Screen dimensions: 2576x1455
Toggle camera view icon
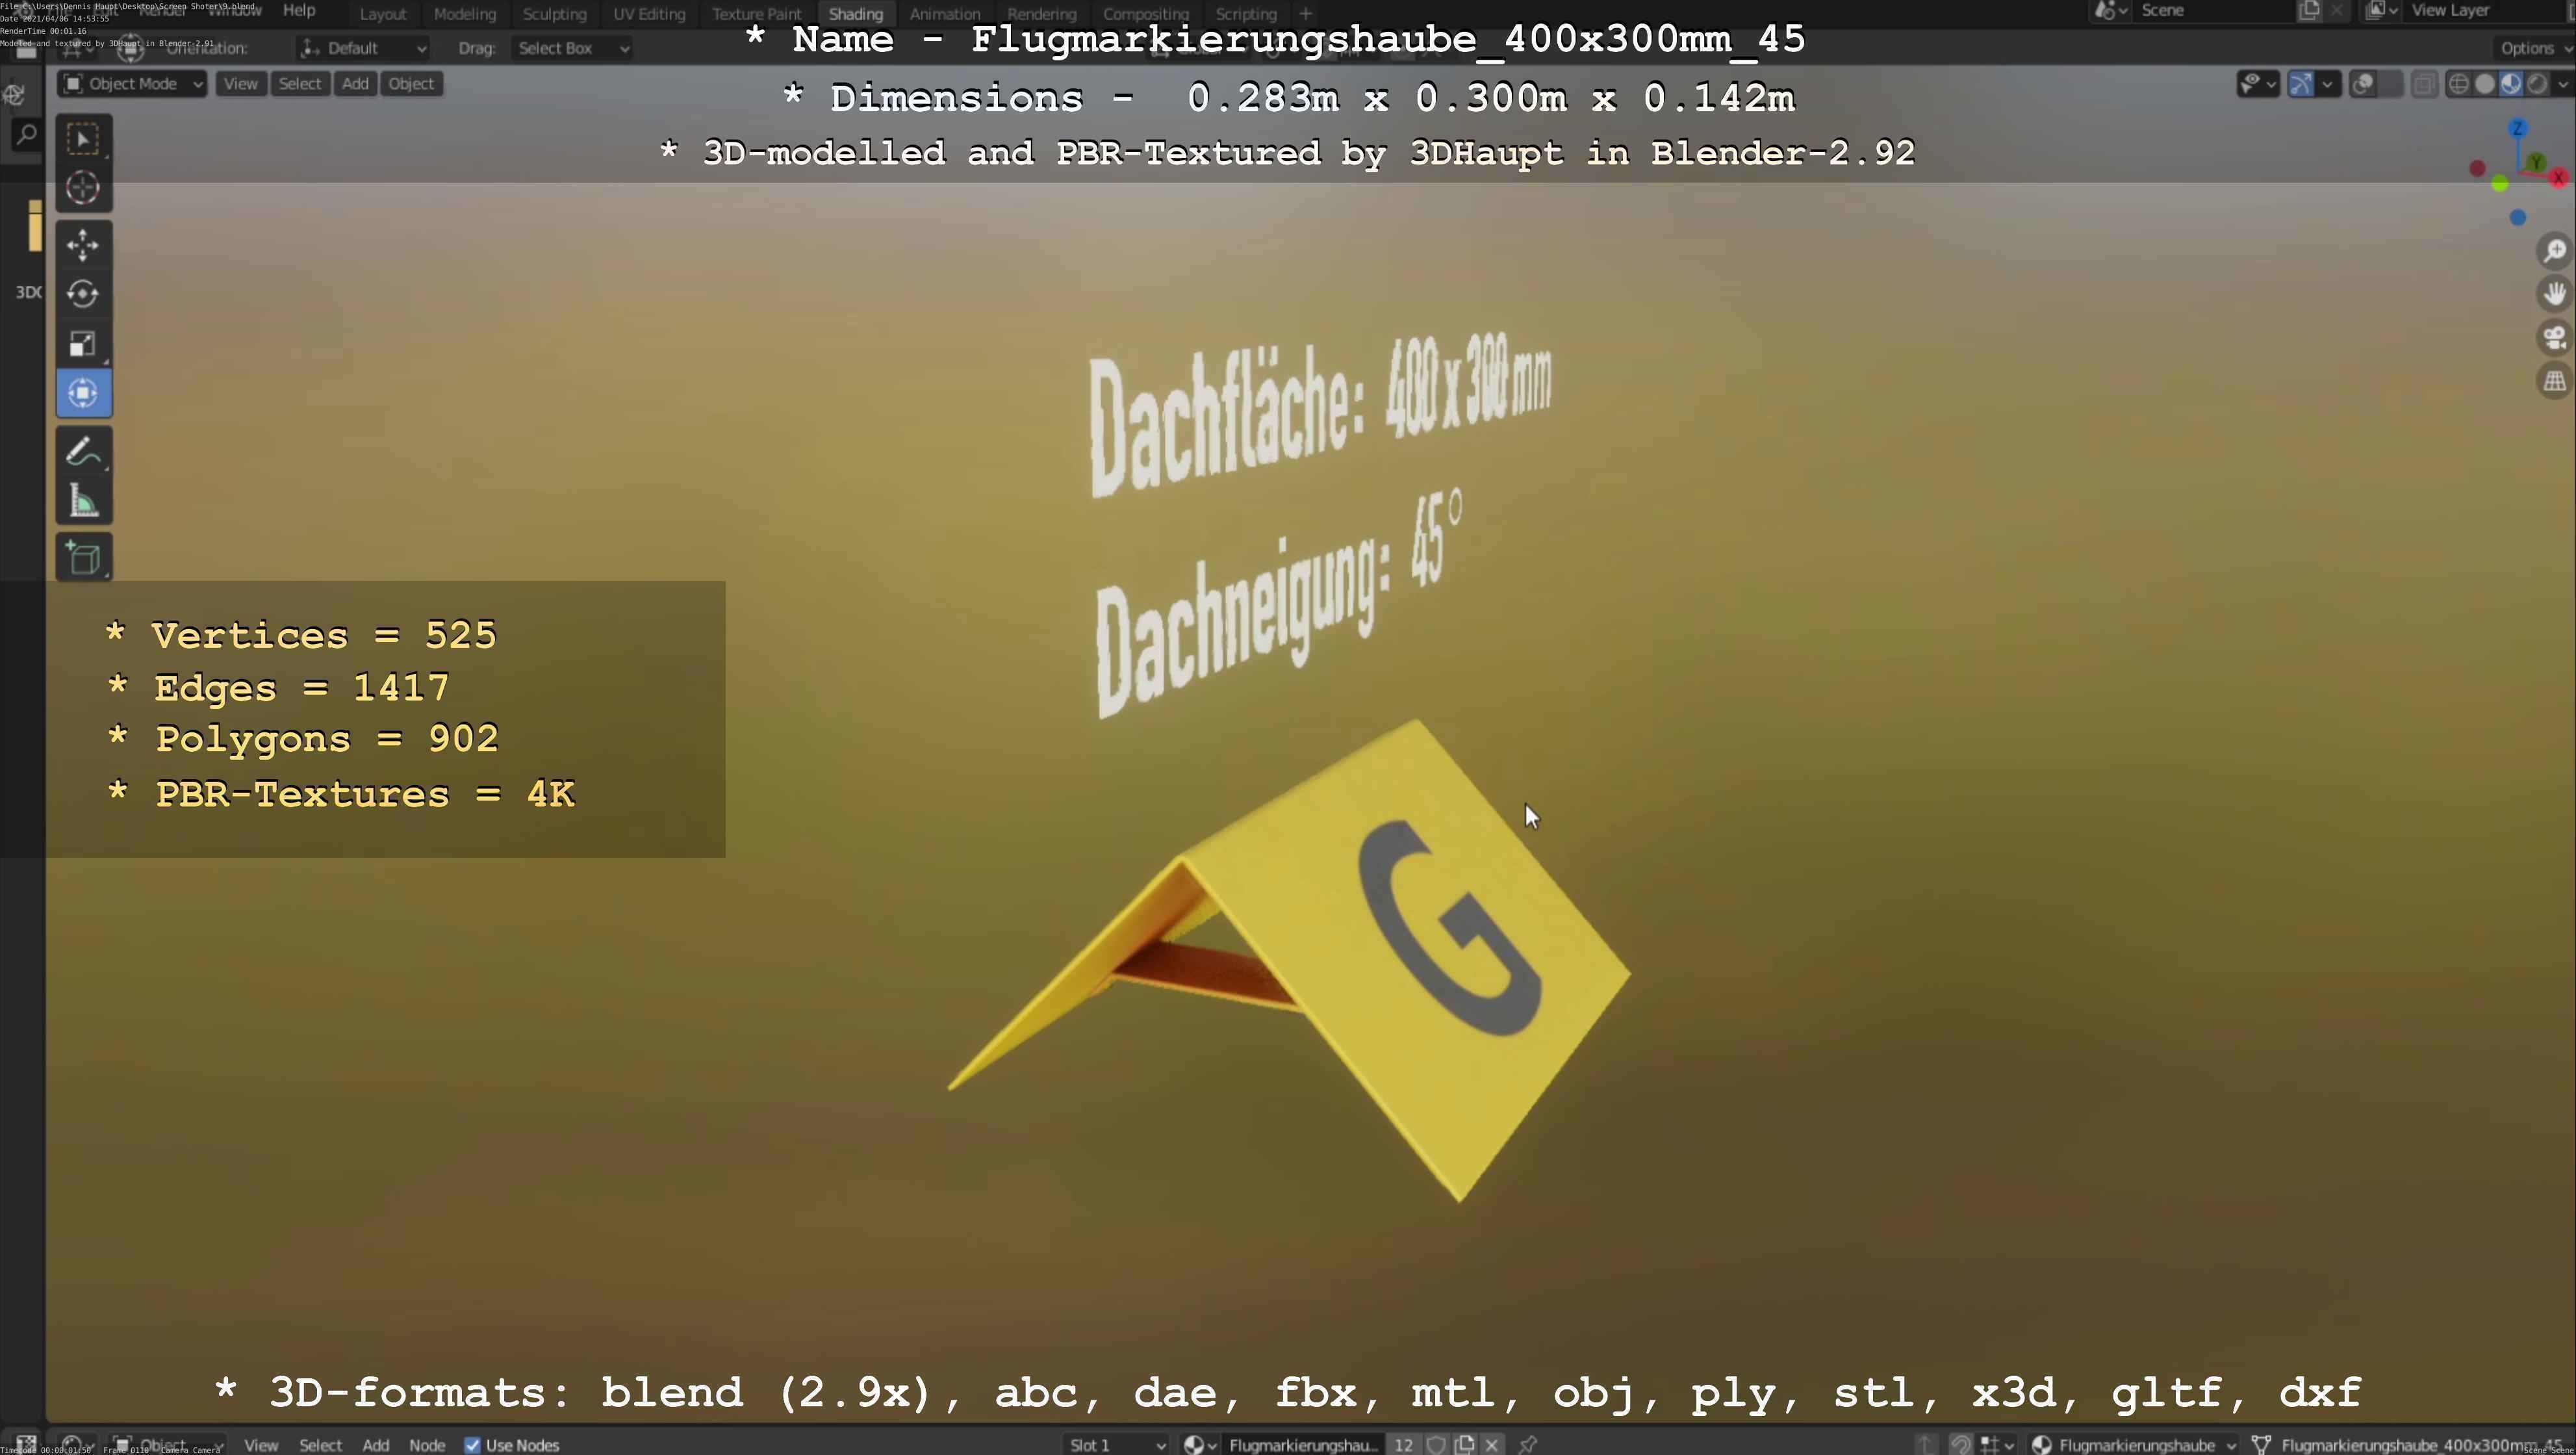[x=2554, y=338]
